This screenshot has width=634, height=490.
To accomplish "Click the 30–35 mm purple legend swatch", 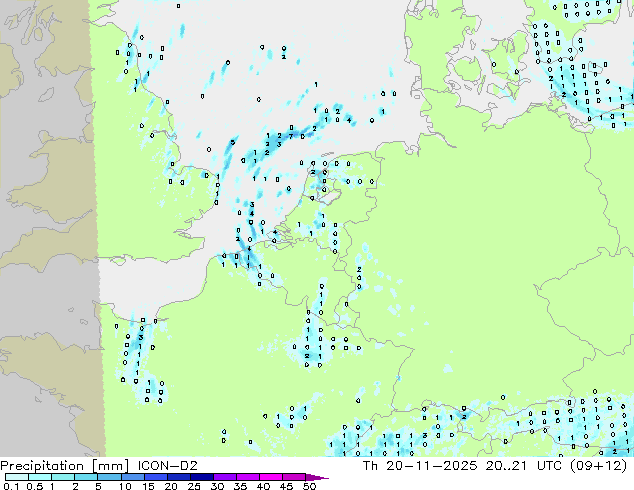I will click(x=224, y=477).
